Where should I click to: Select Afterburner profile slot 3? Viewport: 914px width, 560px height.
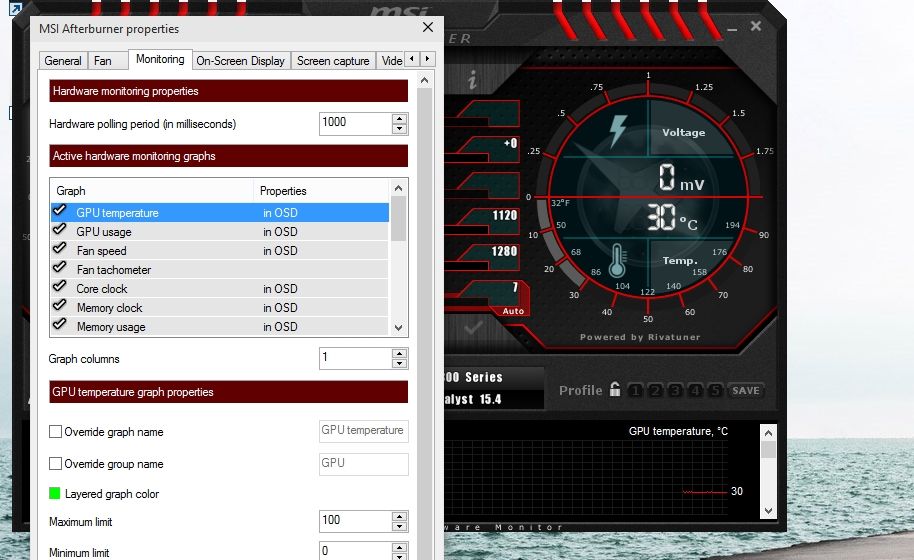[676, 390]
